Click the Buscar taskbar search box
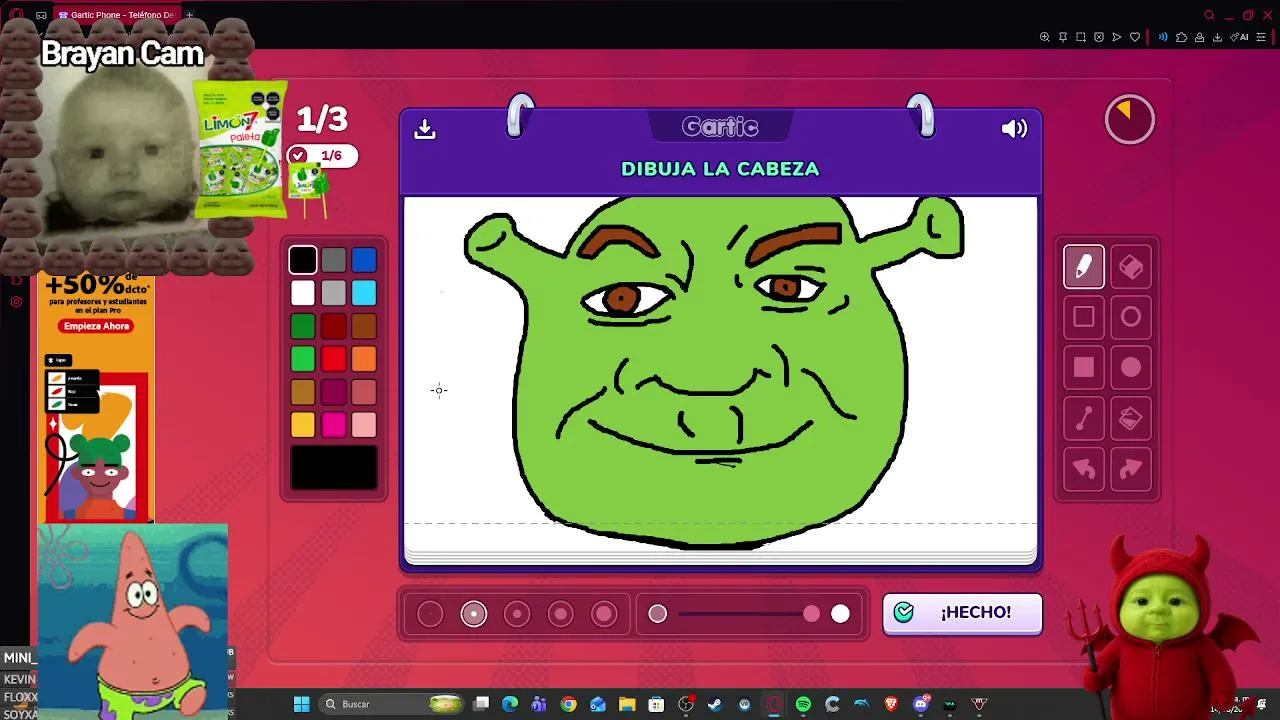 393,704
